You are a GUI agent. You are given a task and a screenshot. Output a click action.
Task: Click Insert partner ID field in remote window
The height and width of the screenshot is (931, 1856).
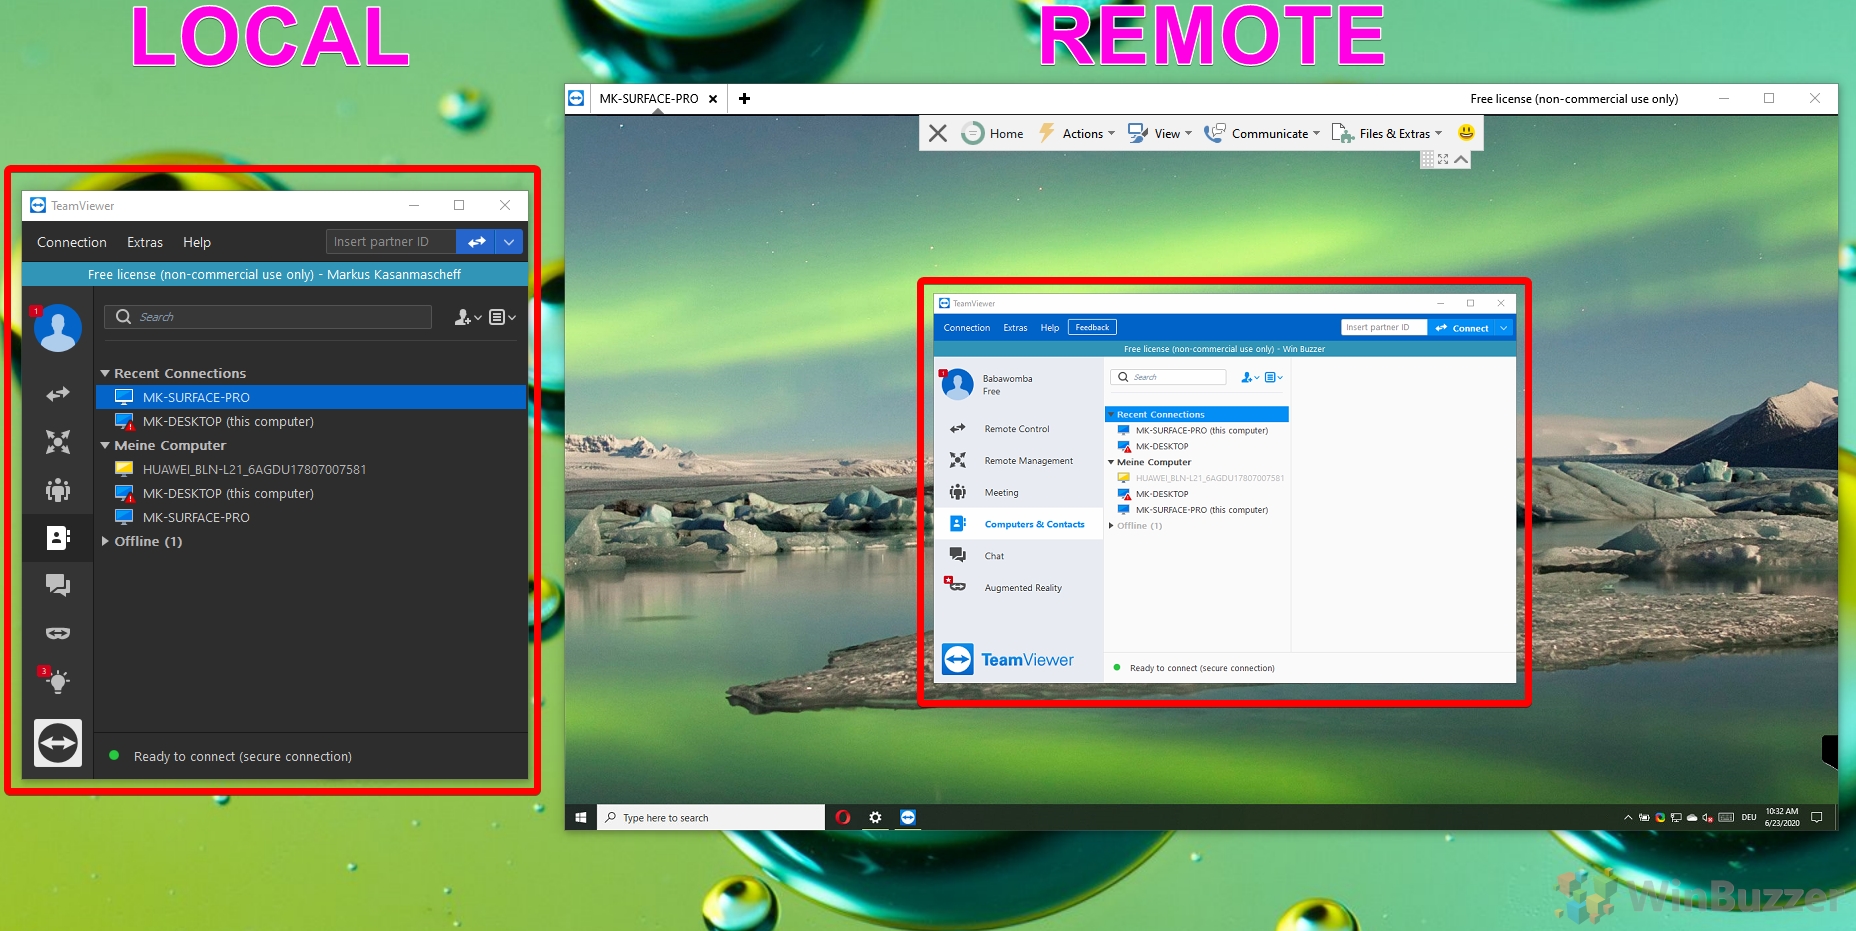(1383, 327)
